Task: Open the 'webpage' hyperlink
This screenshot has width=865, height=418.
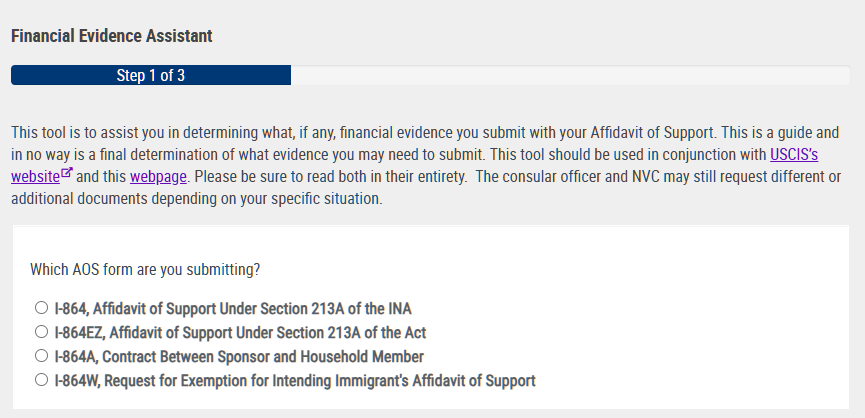Action: click(158, 176)
